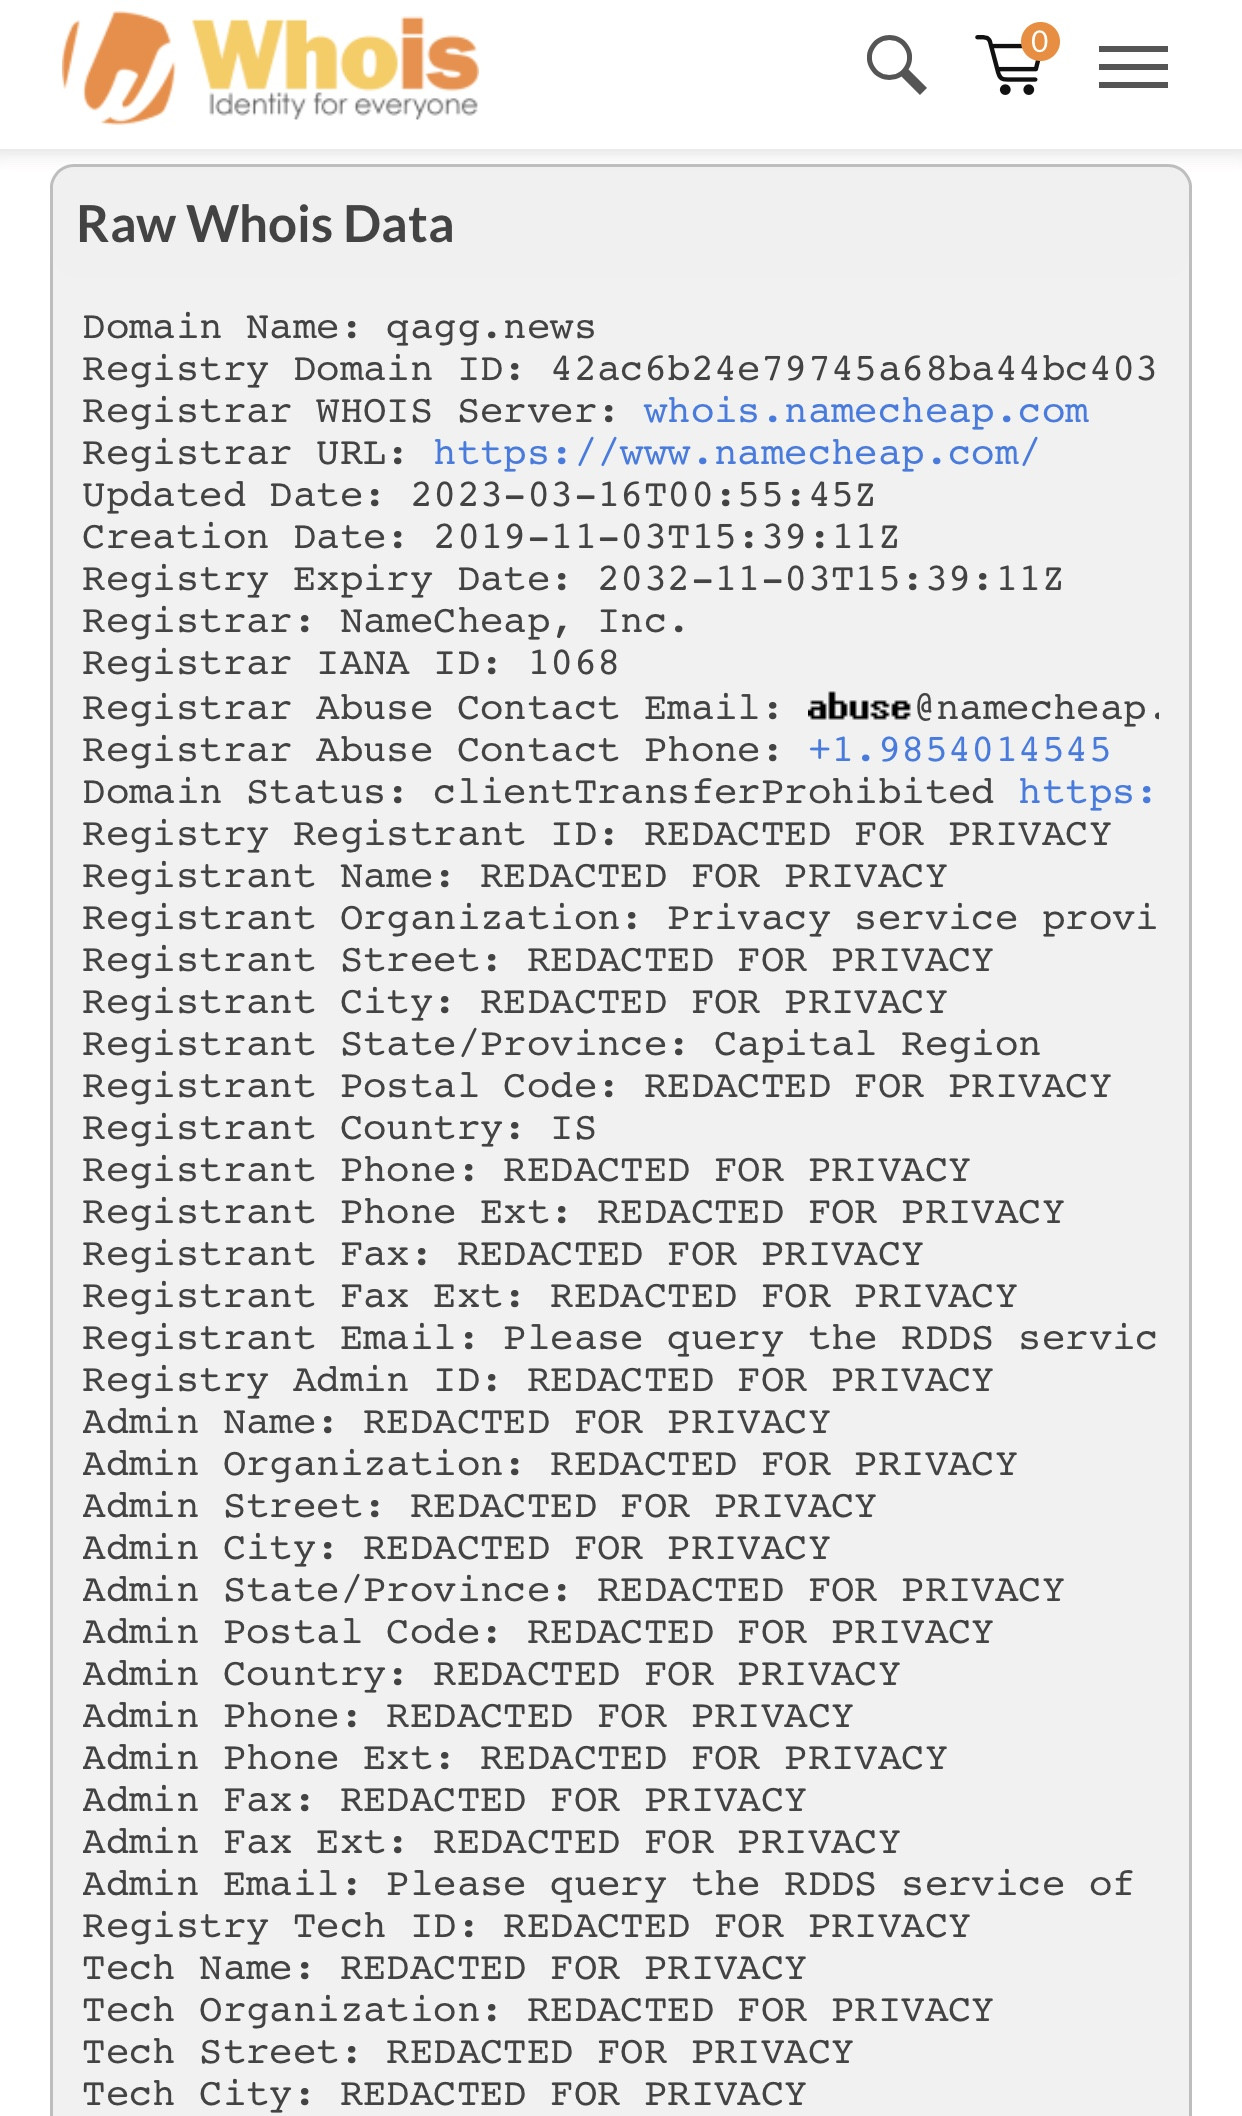Image resolution: width=1242 pixels, height=2116 pixels.
Task: Click the Raw Whois Data heading
Action: (x=265, y=224)
